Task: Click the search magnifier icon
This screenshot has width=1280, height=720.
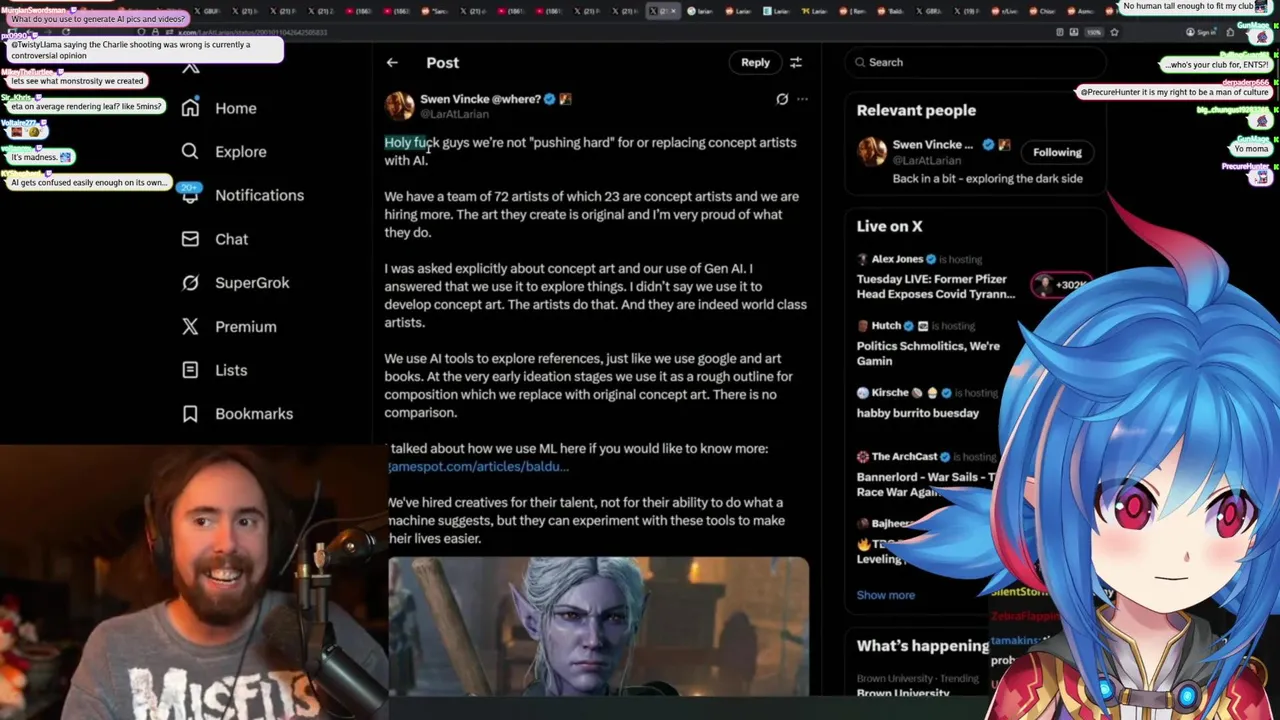Action: click(x=860, y=62)
